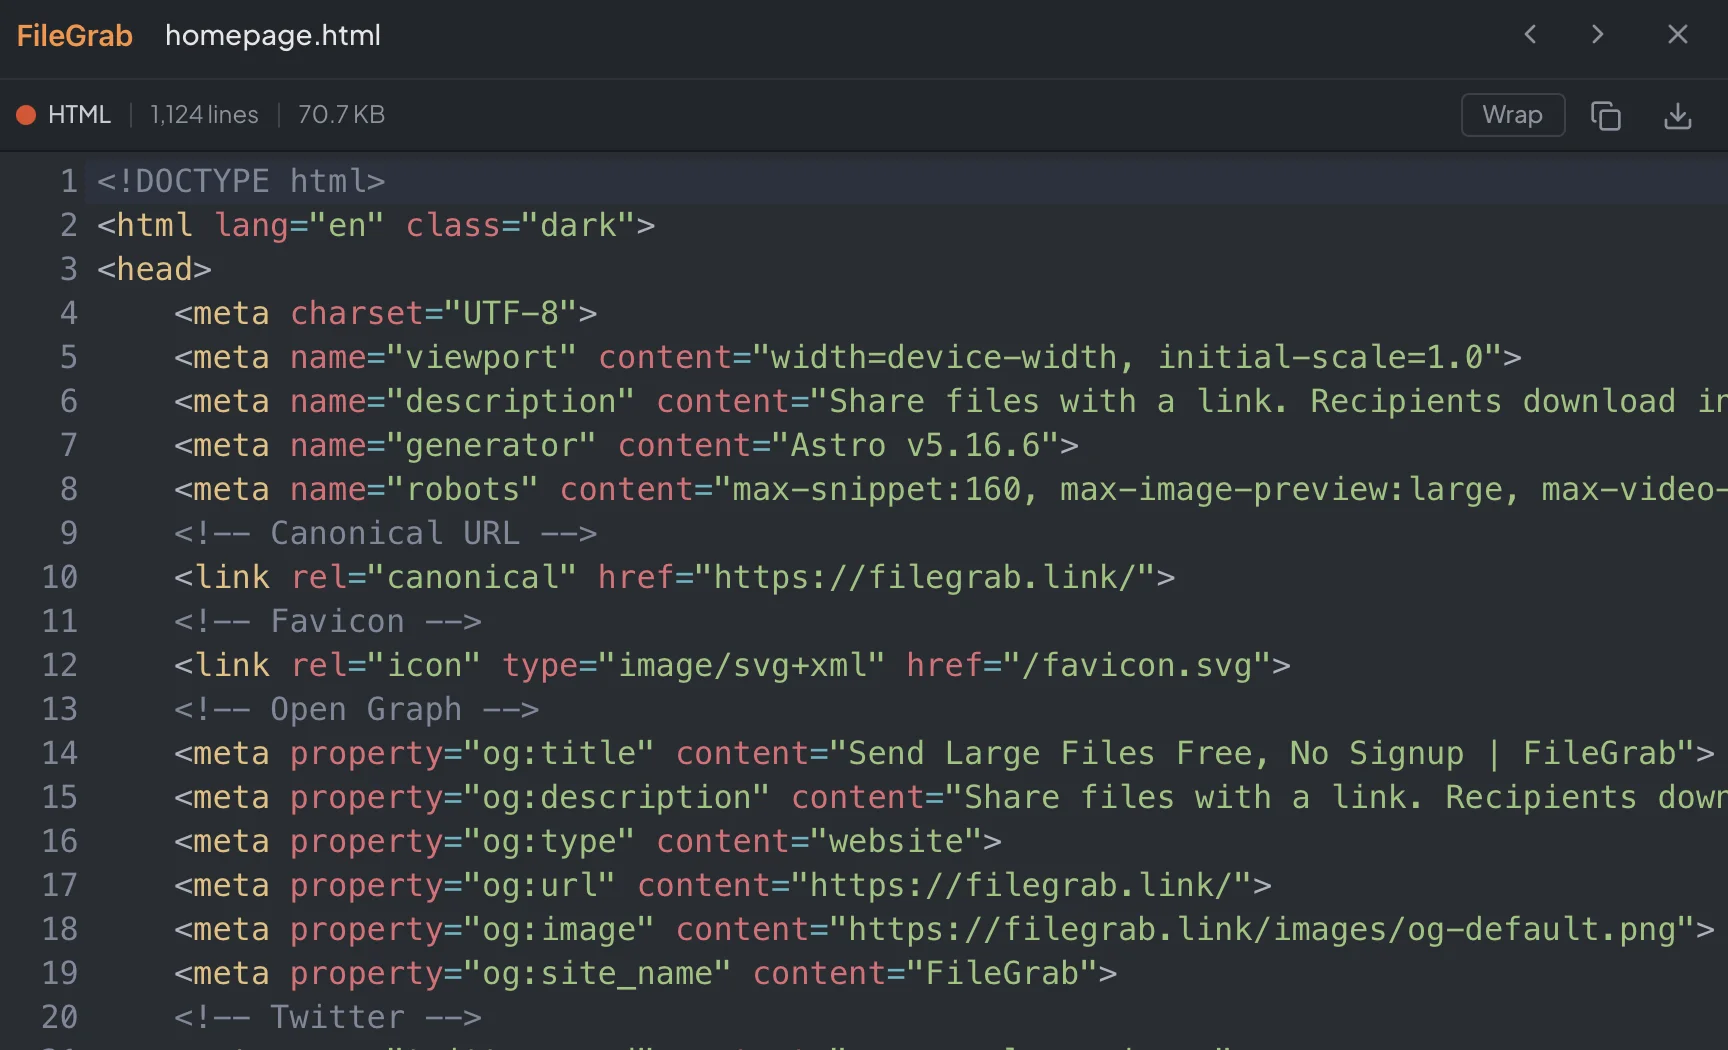1728x1050 pixels.
Task: Navigate to the next file with the right chevron
Action: (x=1597, y=34)
